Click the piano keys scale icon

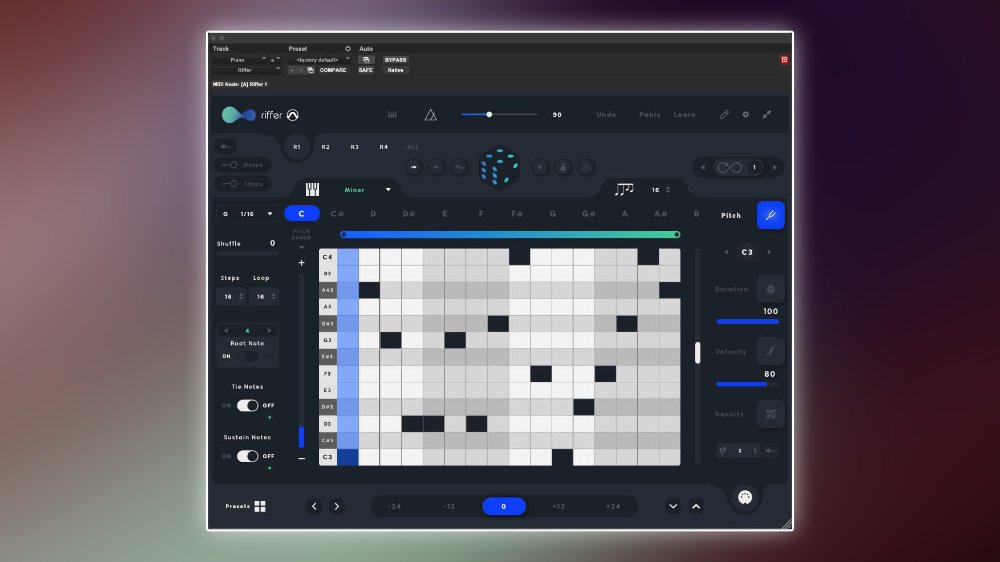point(312,189)
